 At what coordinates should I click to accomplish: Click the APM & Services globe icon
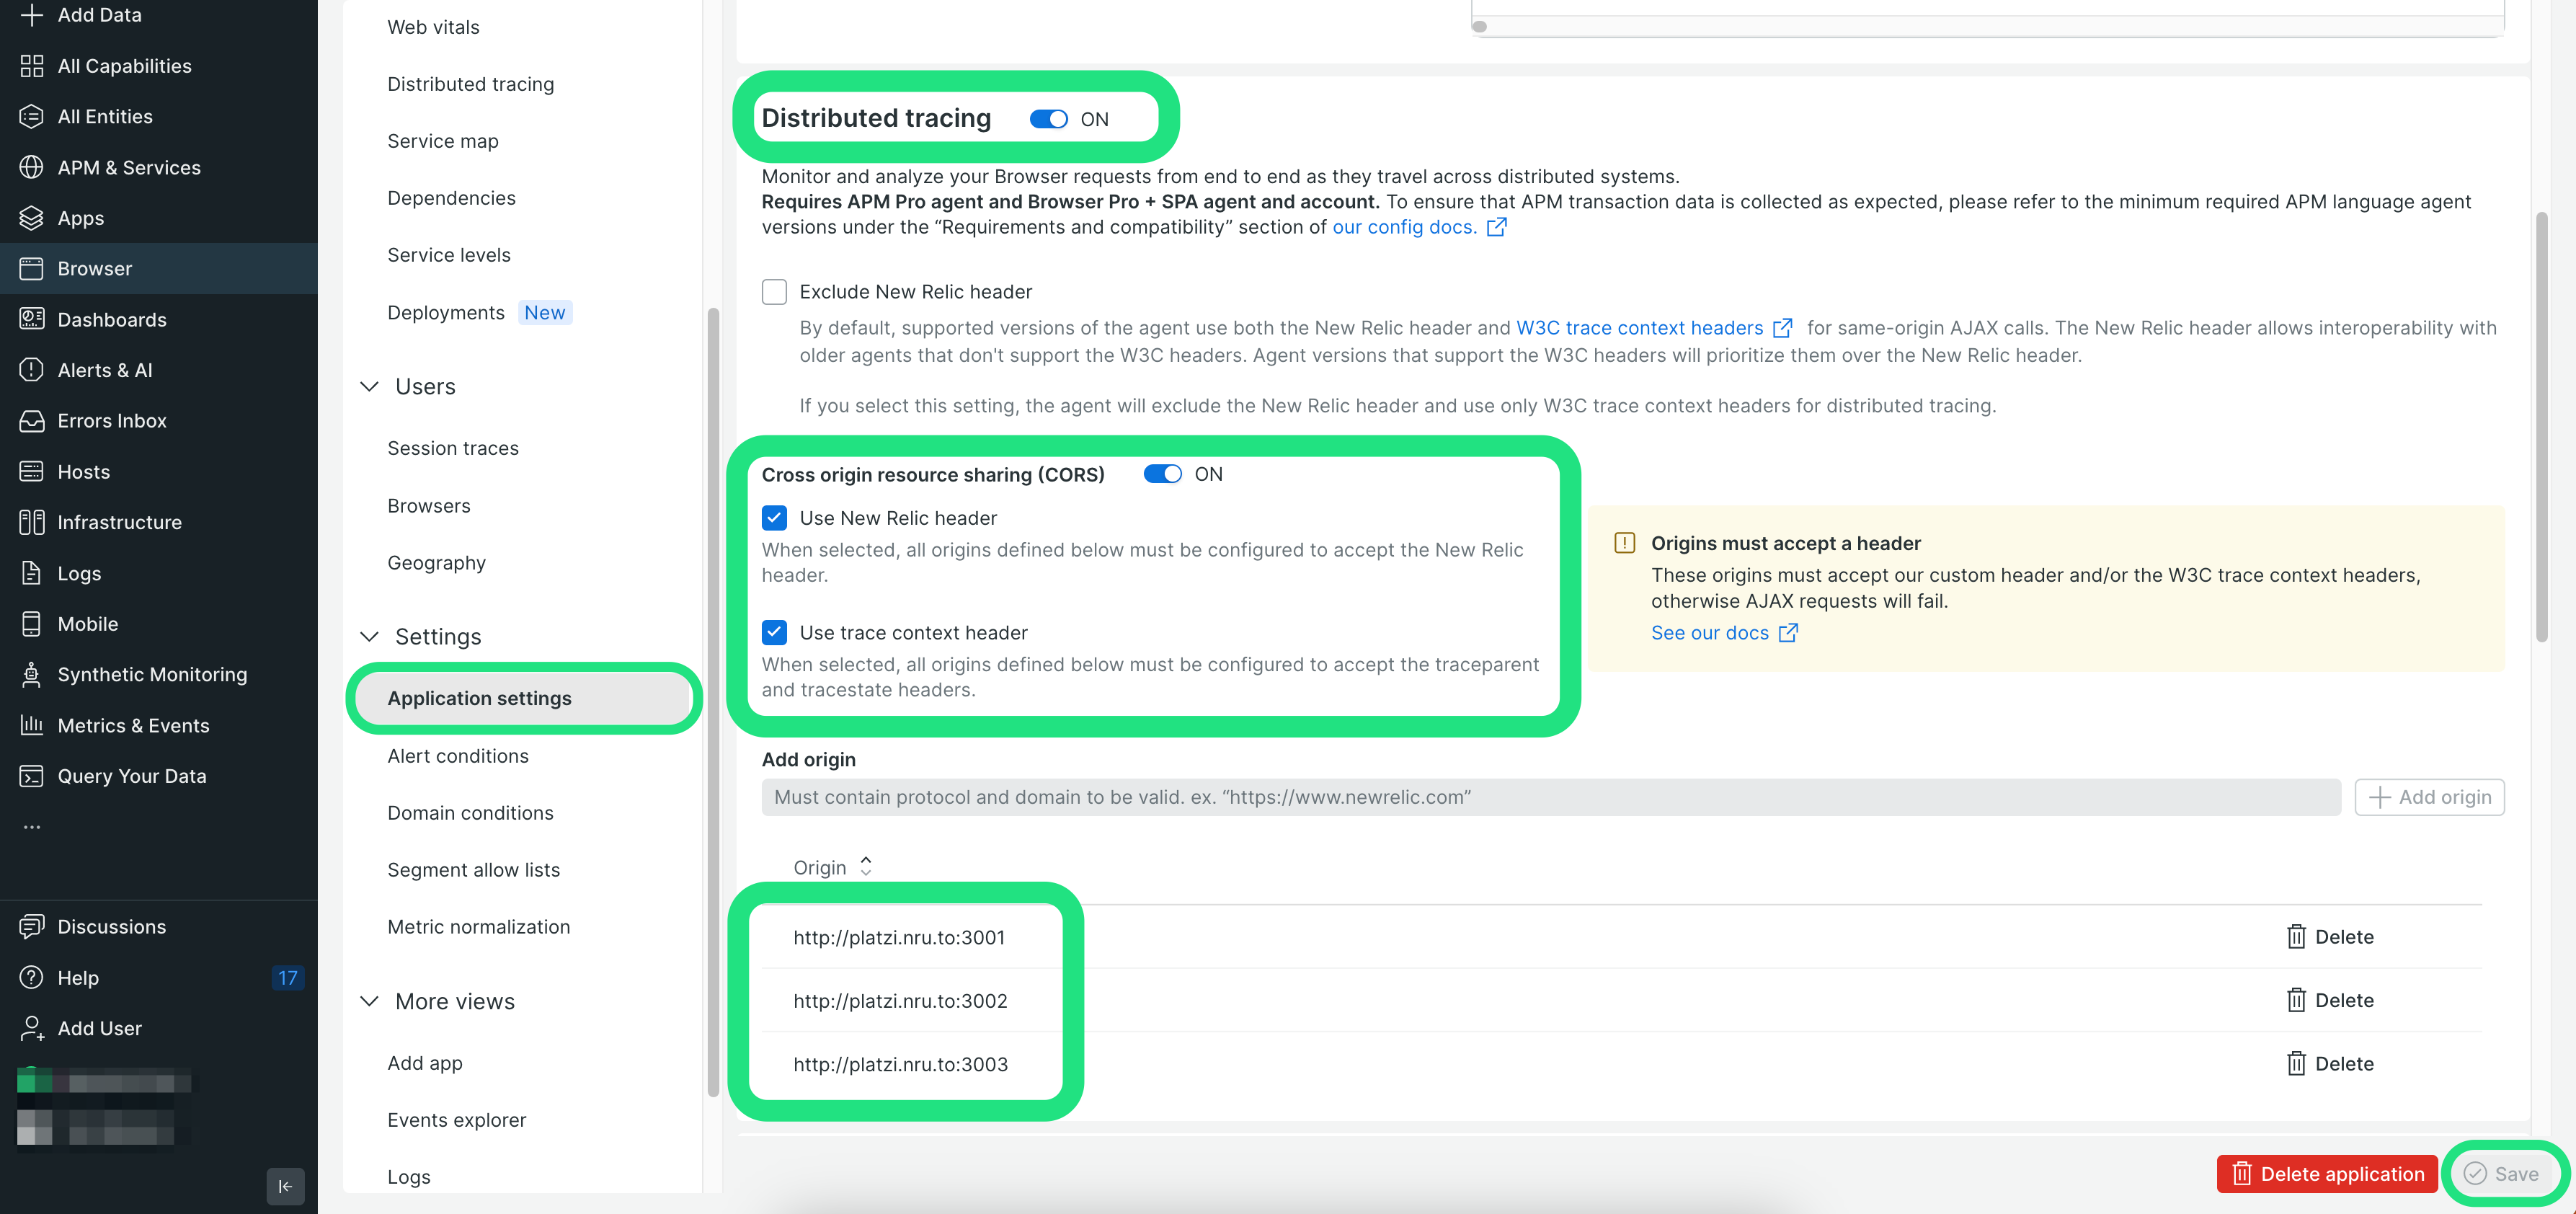[x=31, y=168]
